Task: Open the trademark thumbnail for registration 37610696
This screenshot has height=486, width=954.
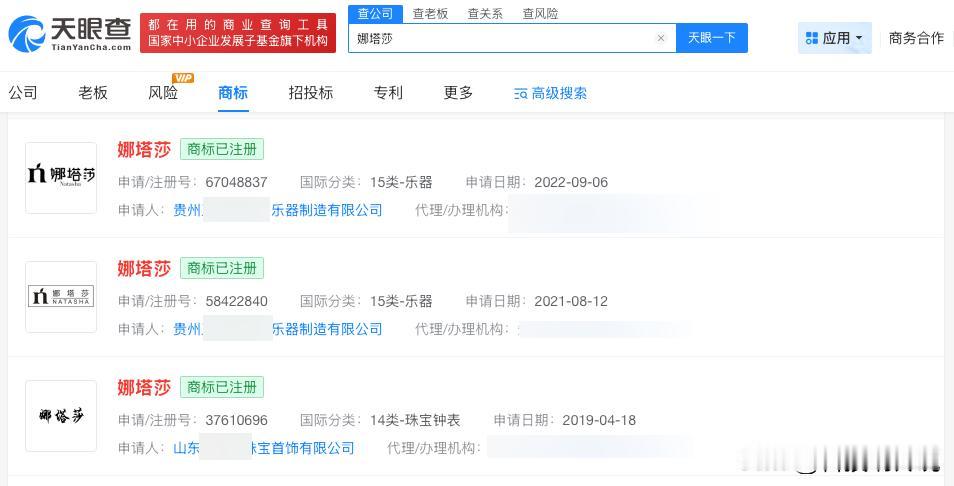Action: click(x=61, y=416)
